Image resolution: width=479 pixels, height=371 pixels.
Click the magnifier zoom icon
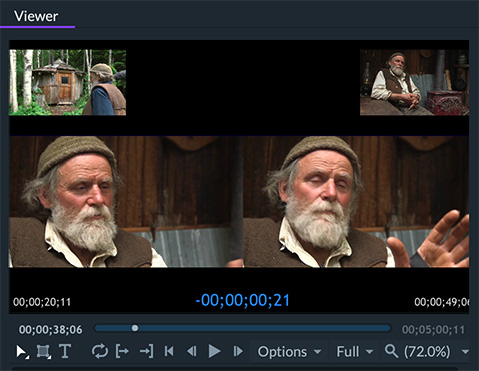(x=391, y=351)
